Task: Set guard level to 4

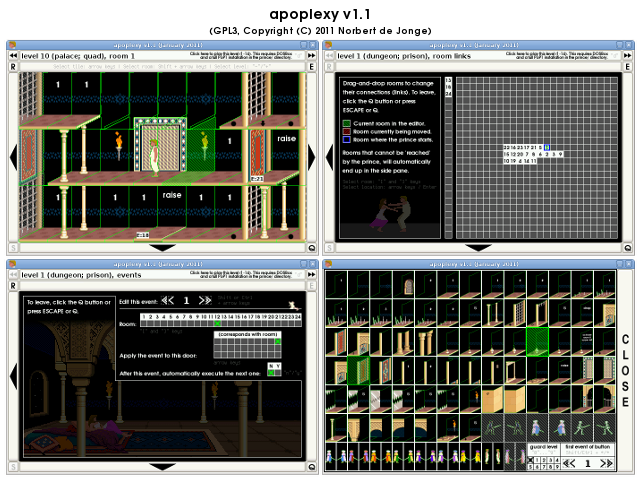Action: coord(558,460)
